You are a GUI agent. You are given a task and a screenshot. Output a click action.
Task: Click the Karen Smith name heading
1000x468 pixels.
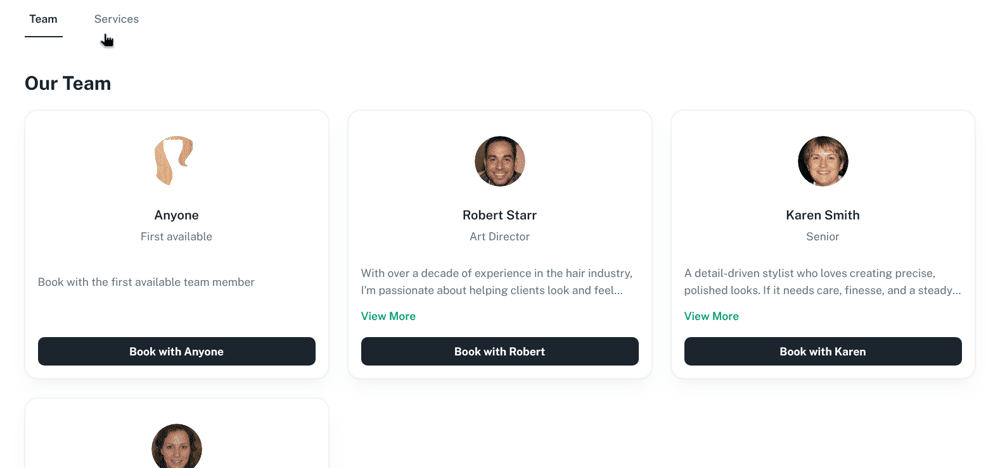tap(823, 215)
